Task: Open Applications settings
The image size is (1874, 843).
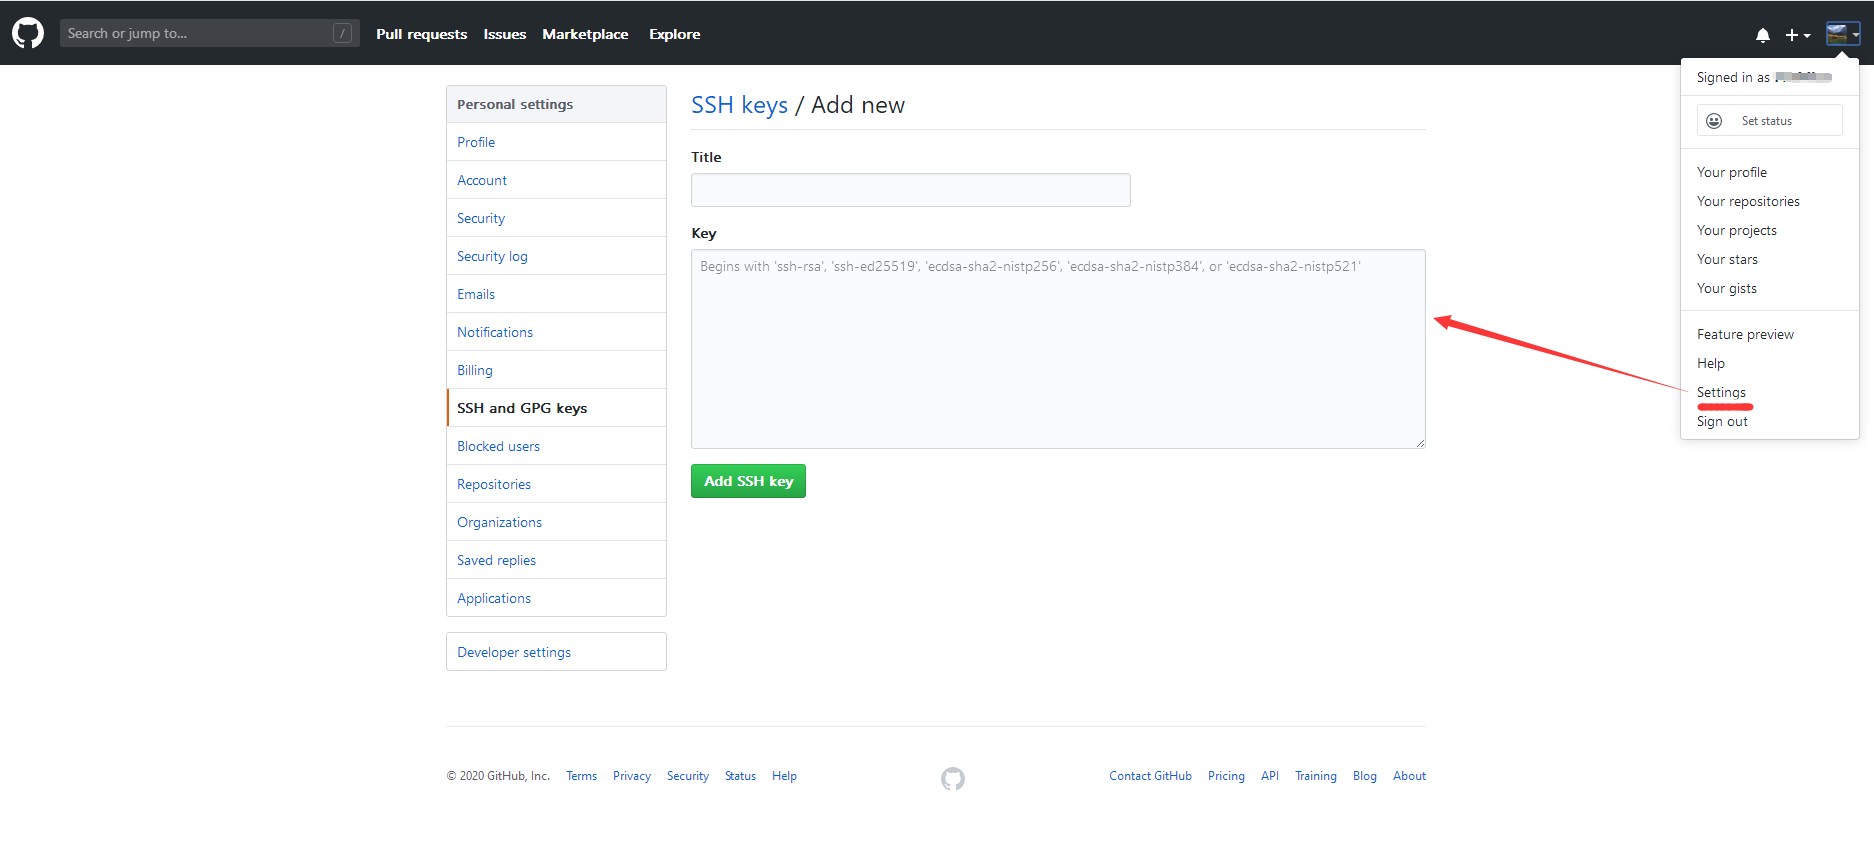Action: pyautogui.click(x=556, y=598)
